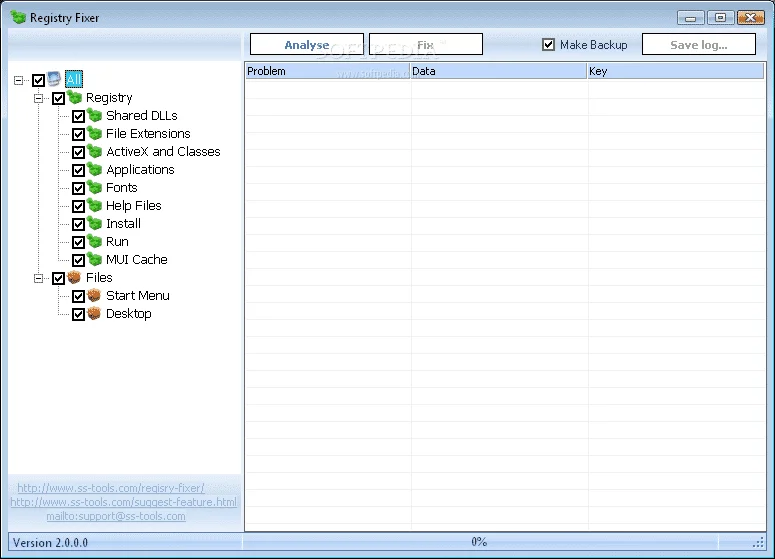Click the Help Files green cube icon
Viewport: 775px width, 559px height.
click(x=94, y=205)
